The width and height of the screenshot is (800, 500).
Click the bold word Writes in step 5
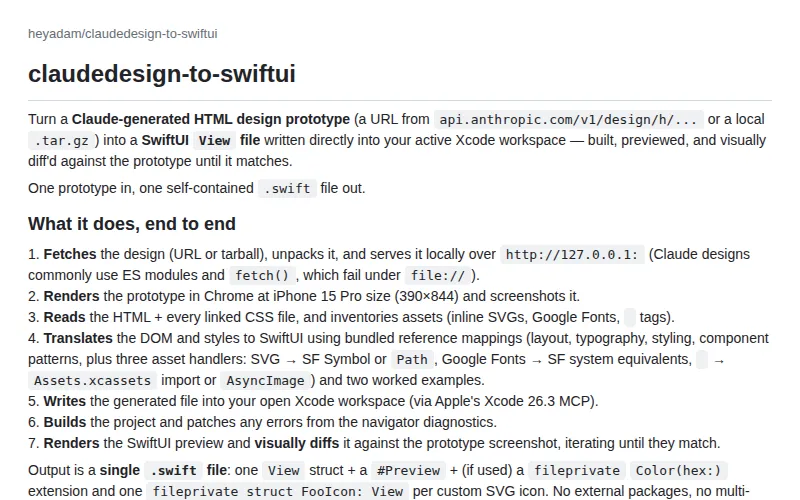65,402
